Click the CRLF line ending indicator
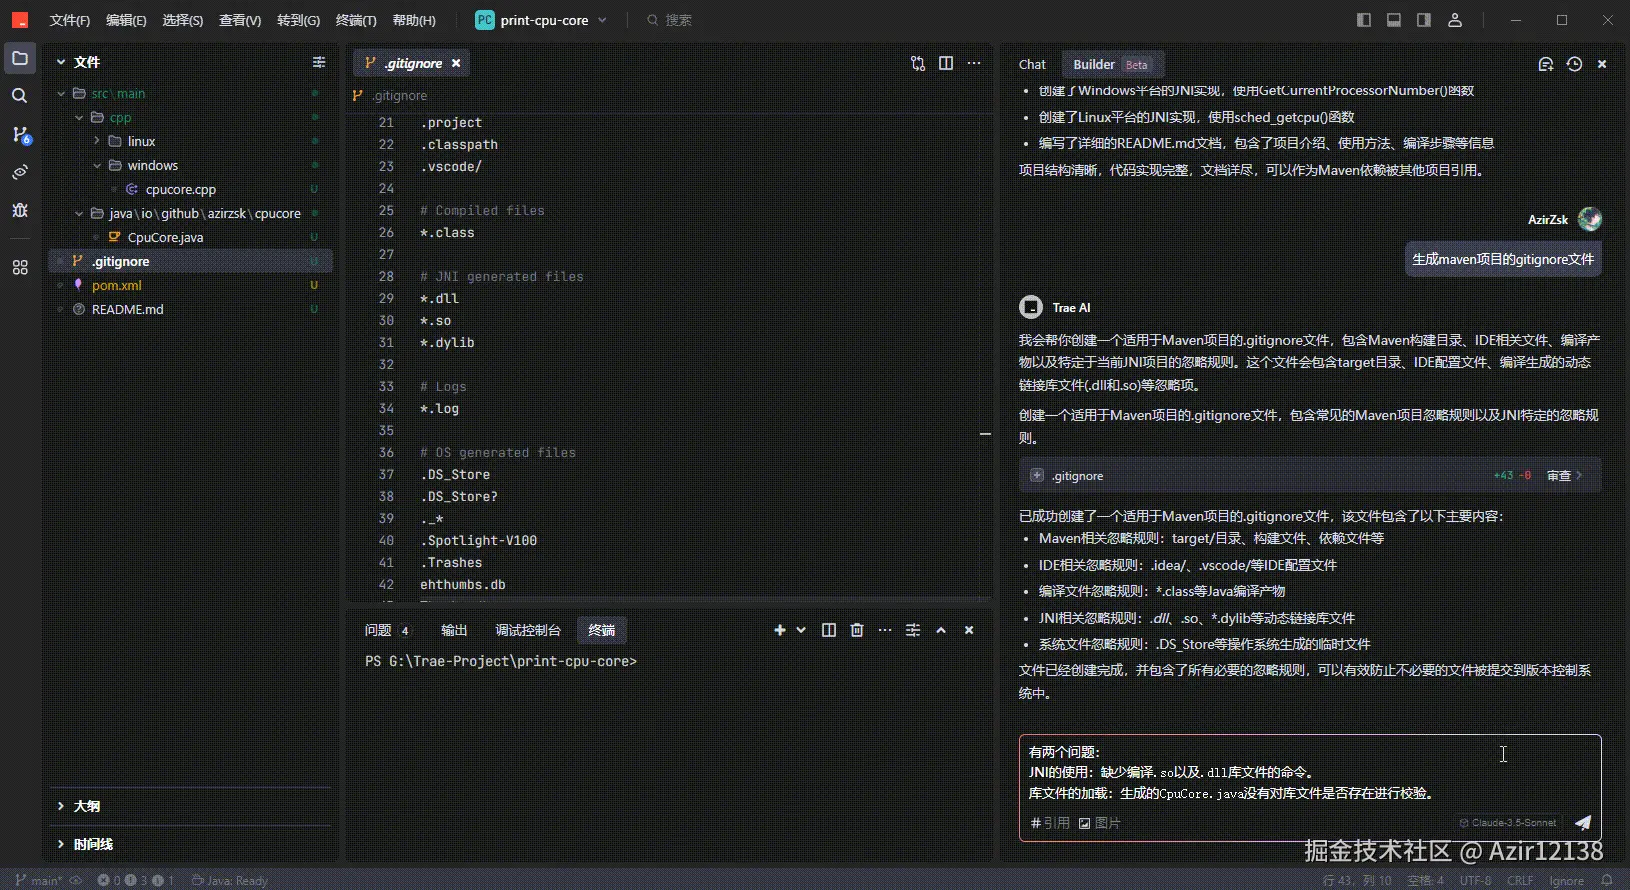Screen dimensions: 1630x890 point(1520,880)
